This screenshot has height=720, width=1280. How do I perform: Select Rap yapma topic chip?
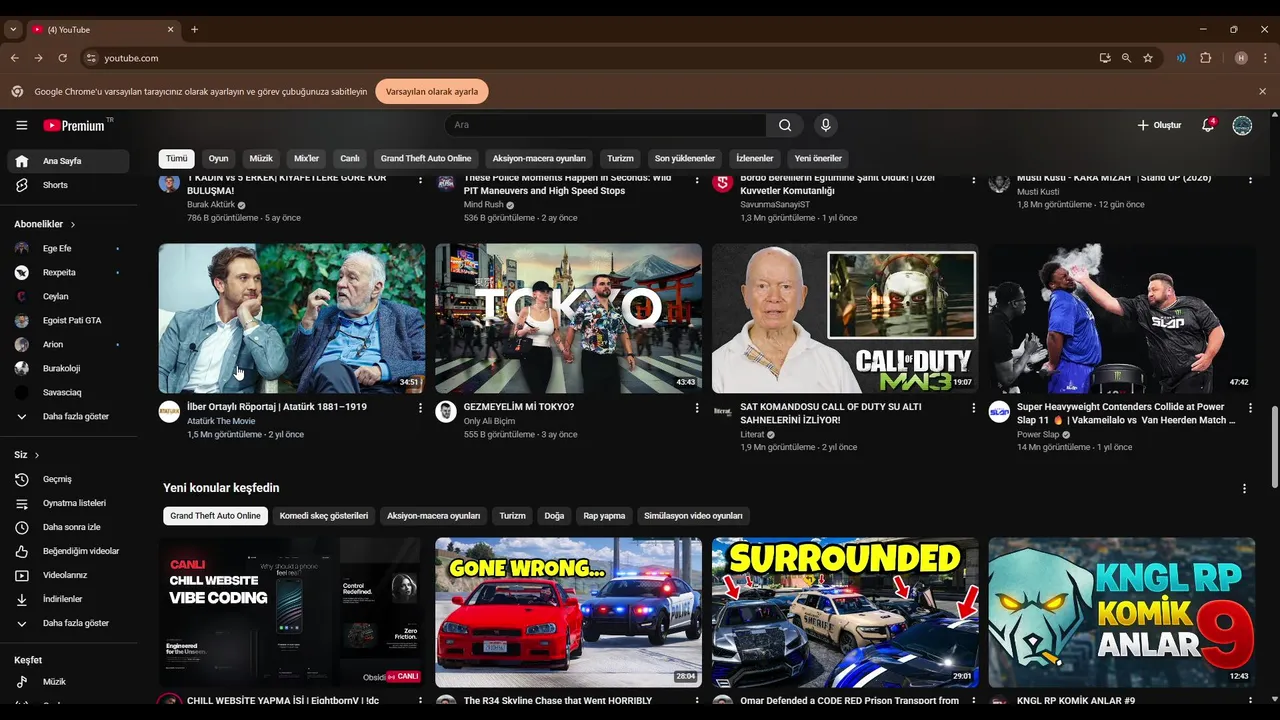tap(604, 516)
